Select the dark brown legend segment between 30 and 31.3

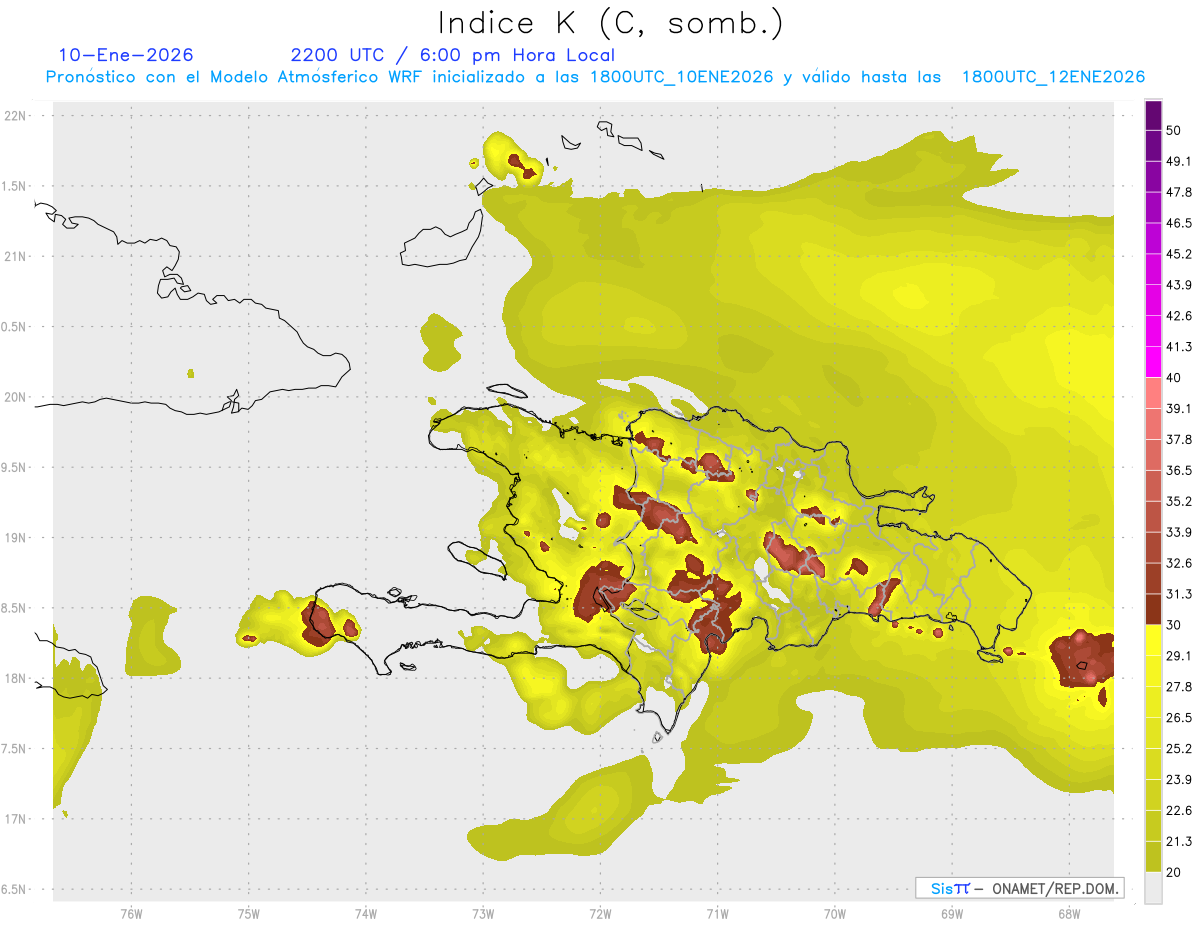click(1153, 609)
